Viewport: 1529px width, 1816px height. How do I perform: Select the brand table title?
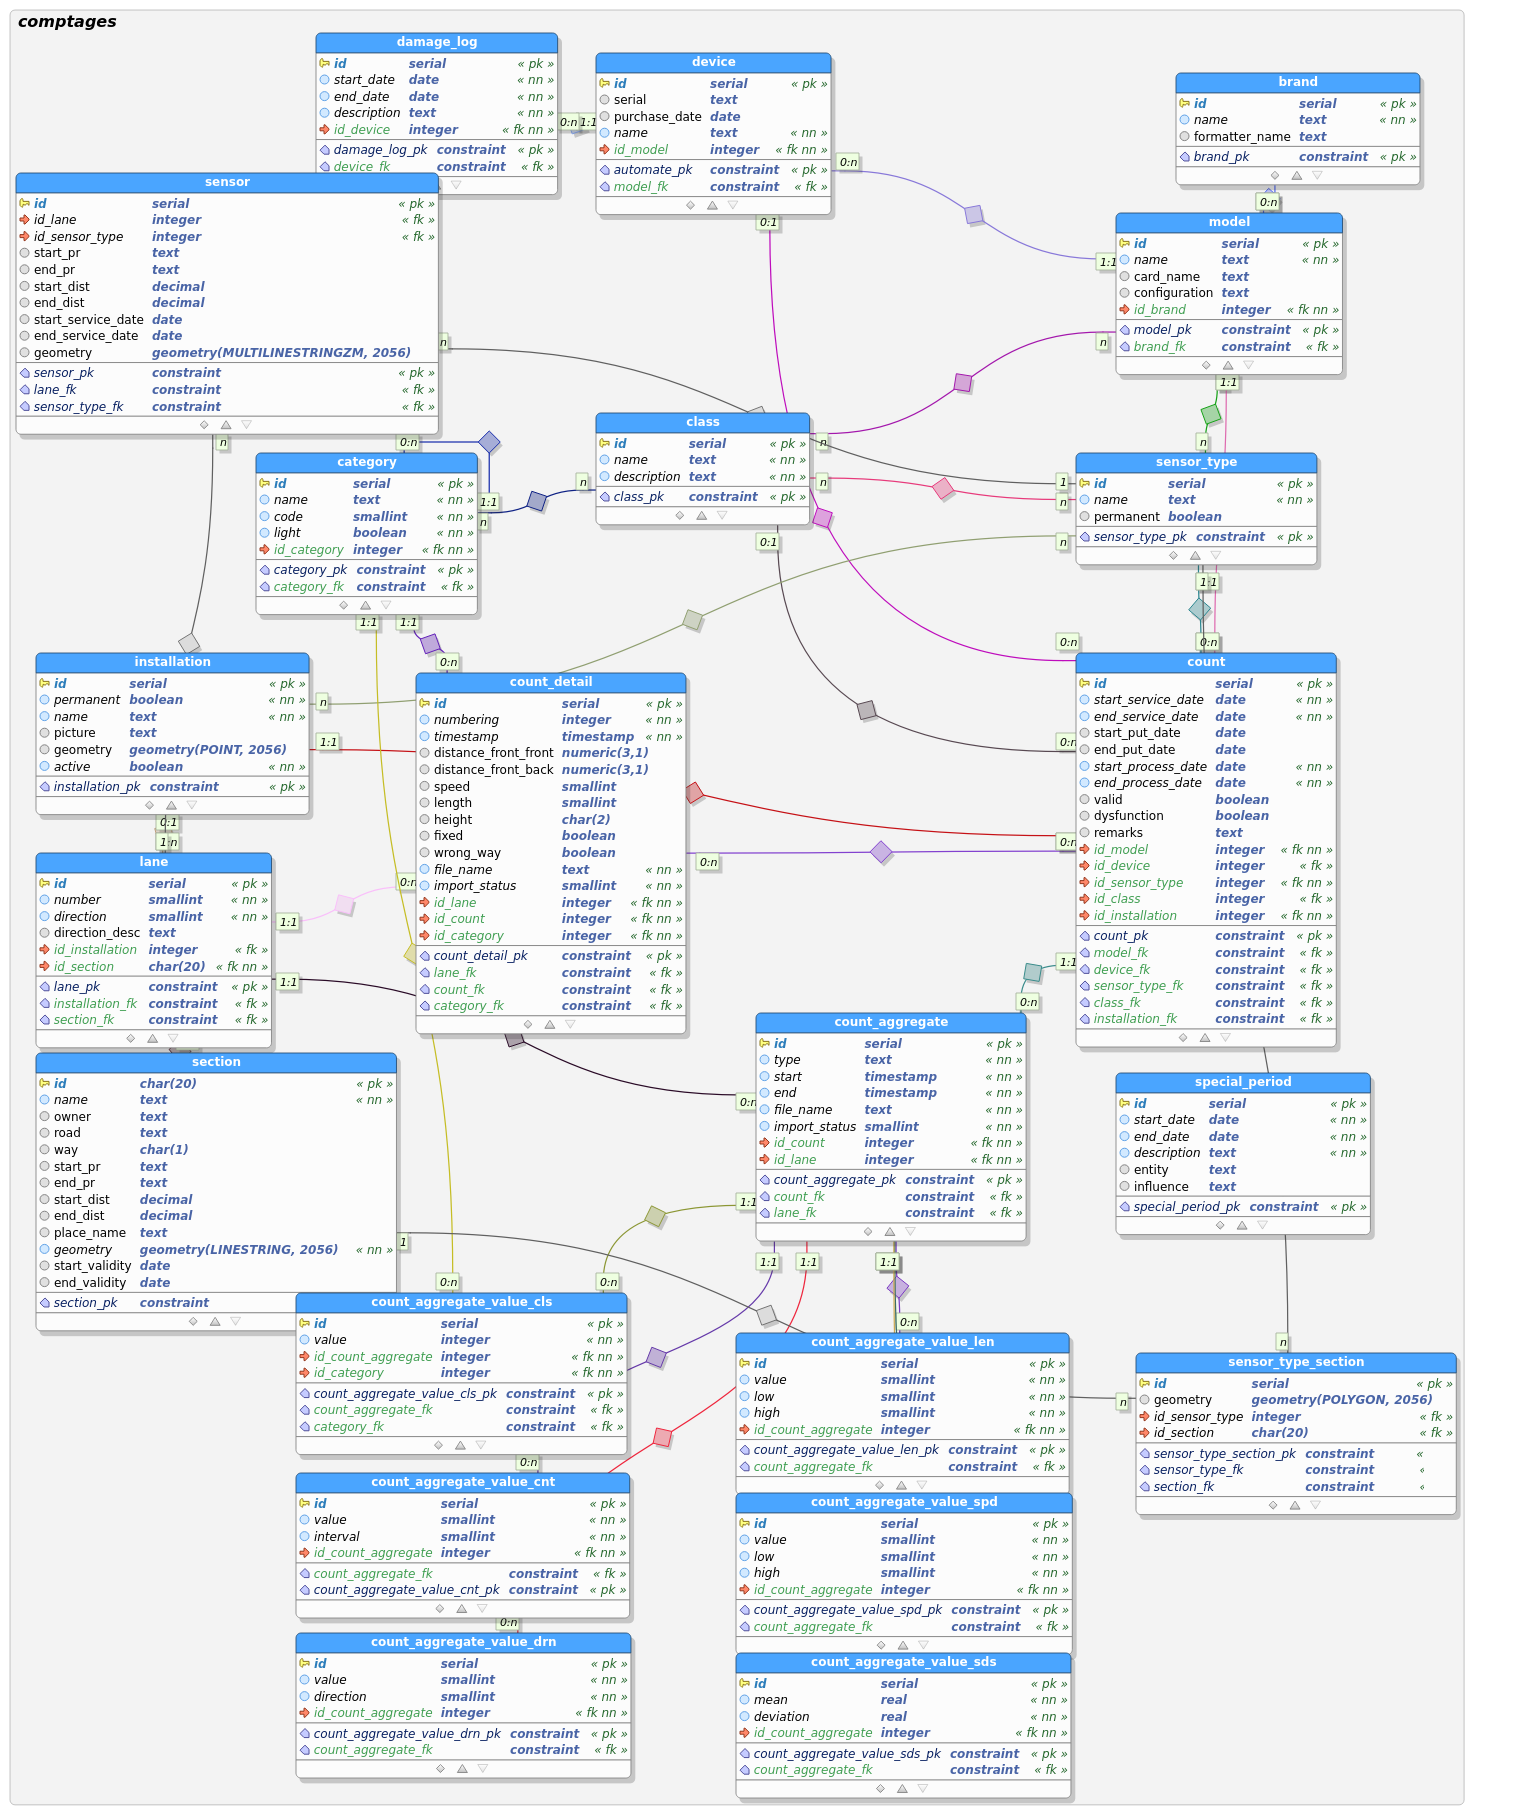point(1298,82)
